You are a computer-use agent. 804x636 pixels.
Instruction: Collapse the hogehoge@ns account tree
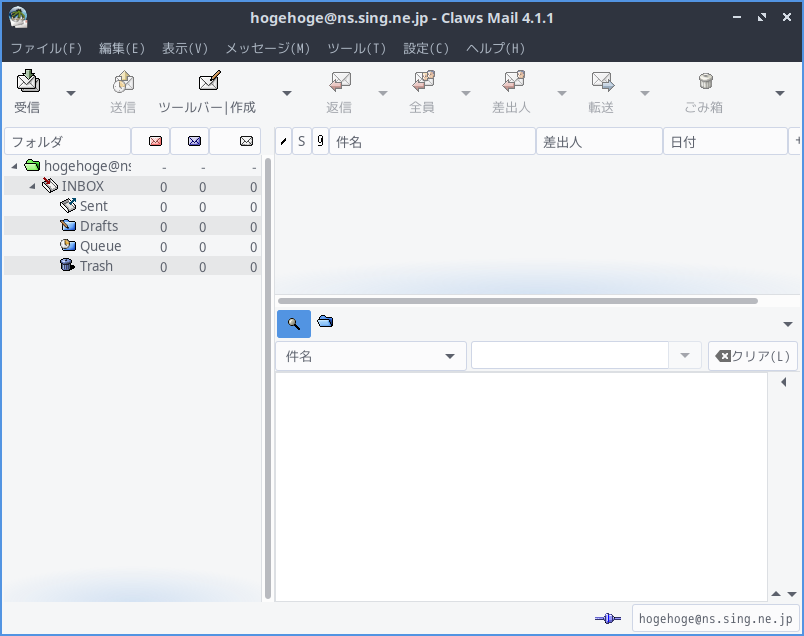click(x=14, y=166)
